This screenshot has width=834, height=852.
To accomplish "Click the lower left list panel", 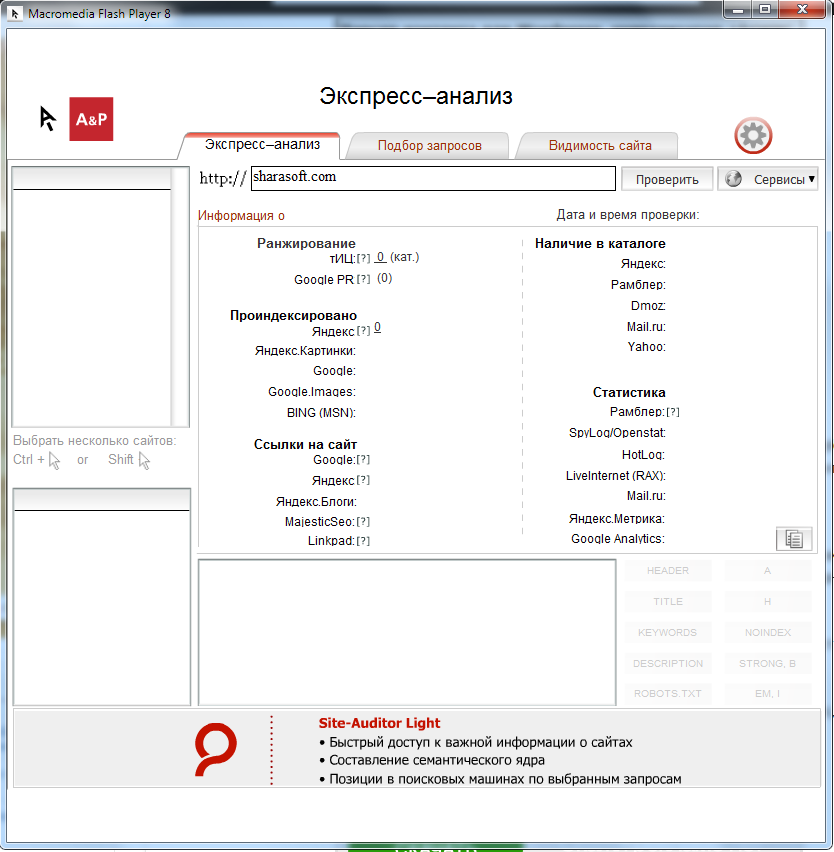I will (102, 597).
